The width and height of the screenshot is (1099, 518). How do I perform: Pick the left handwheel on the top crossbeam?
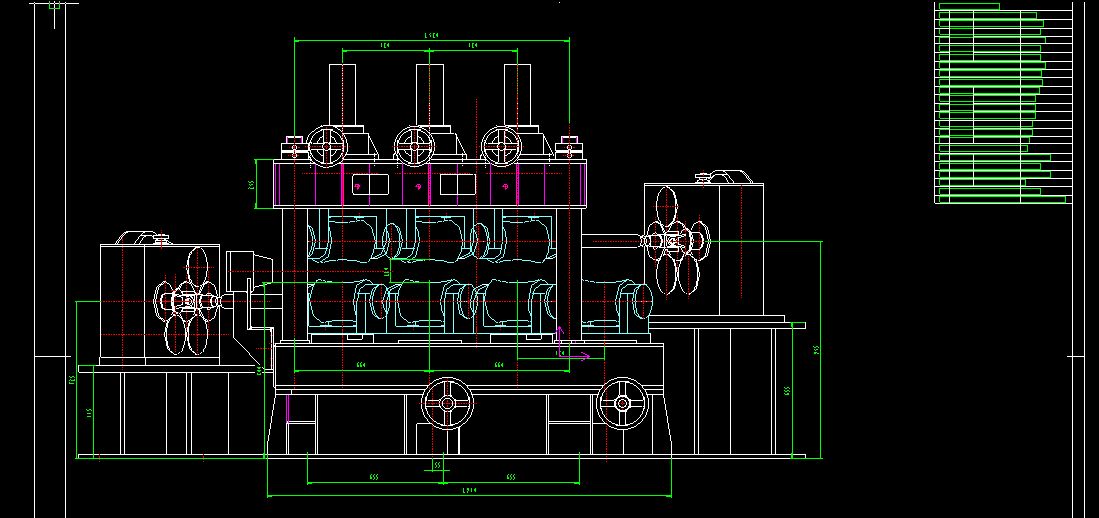pos(327,146)
